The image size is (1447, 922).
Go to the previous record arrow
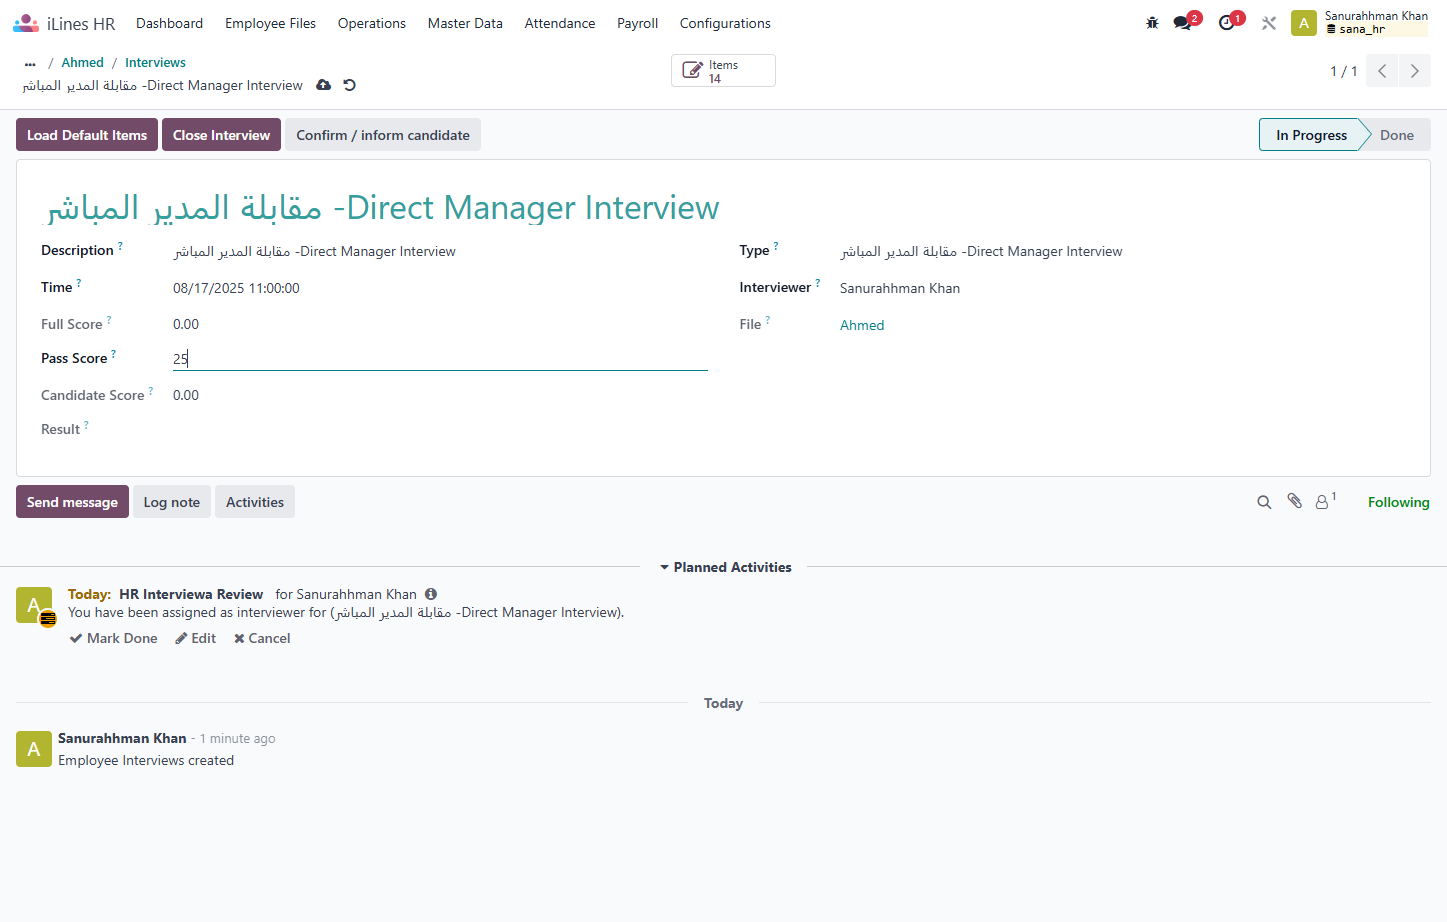point(1382,71)
